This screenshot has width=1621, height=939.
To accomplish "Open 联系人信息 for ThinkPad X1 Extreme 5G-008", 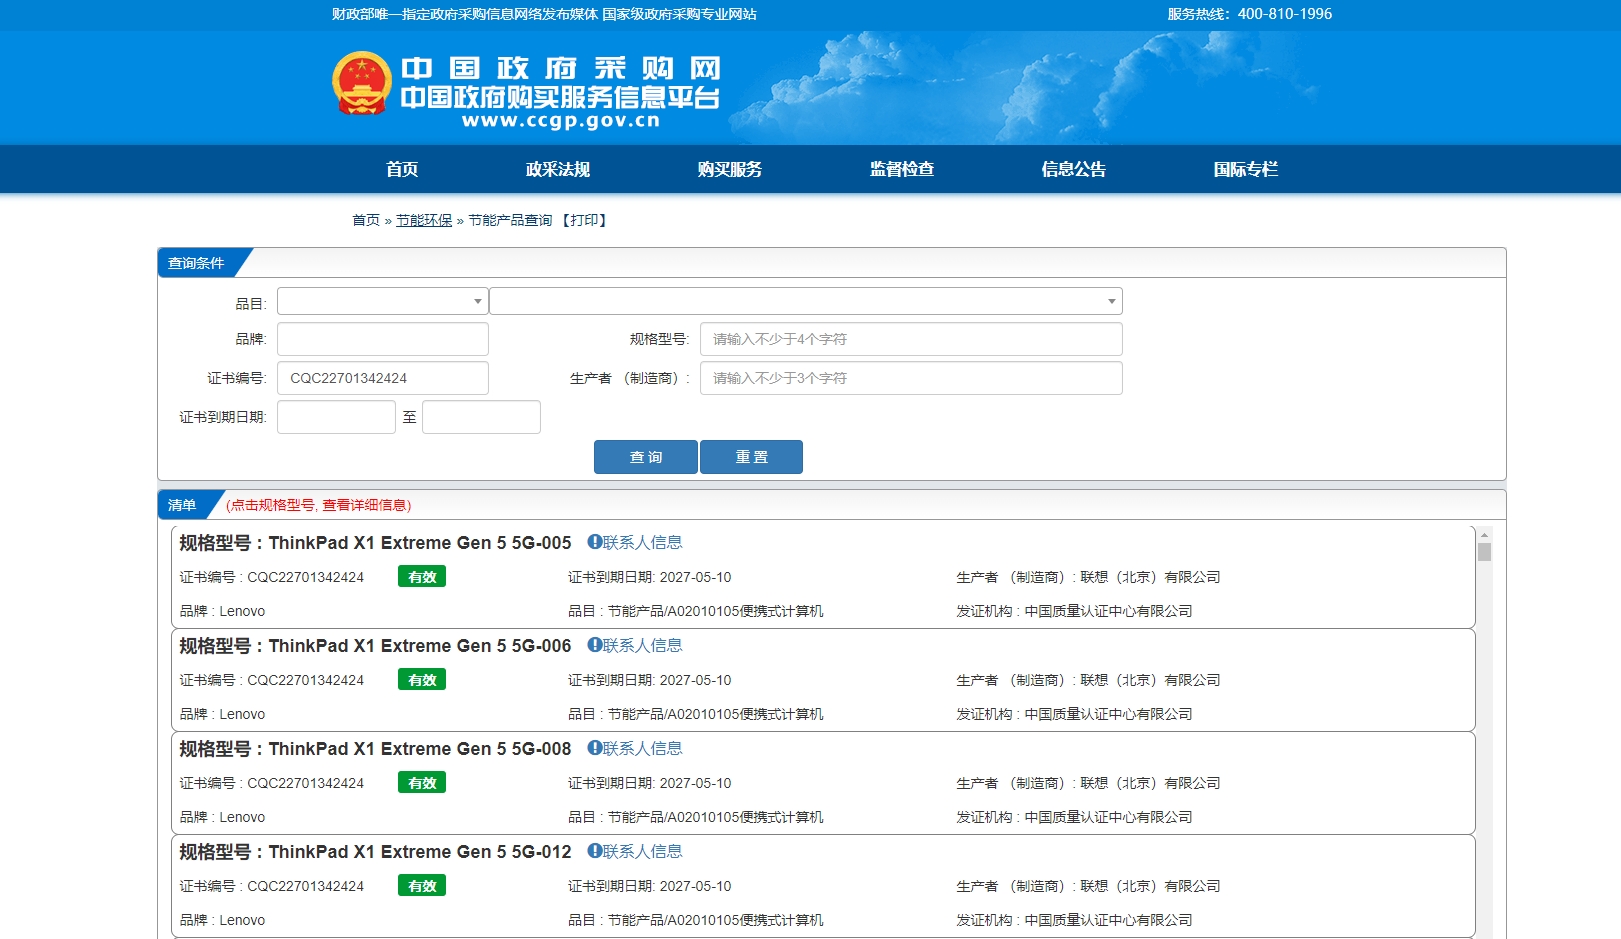I will click(x=642, y=748).
